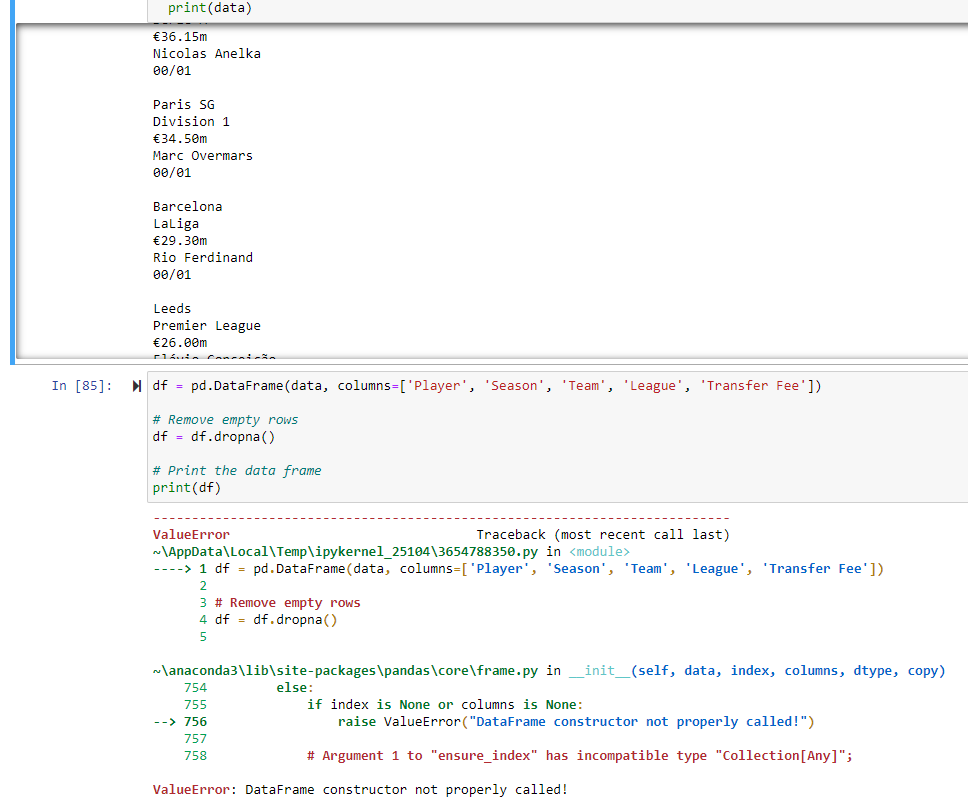Click the 'df = df.dropna()' line in code cell

tap(214, 437)
